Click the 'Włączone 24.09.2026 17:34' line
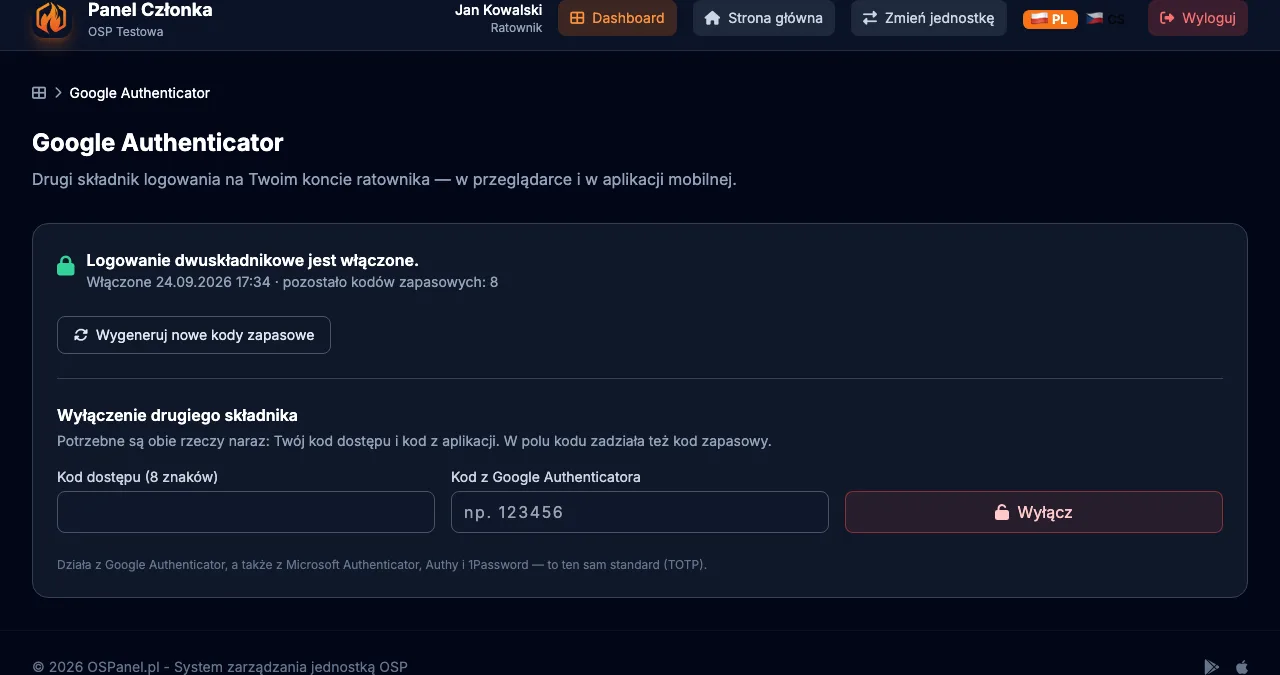The height and width of the screenshot is (675, 1280). (x=292, y=282)
